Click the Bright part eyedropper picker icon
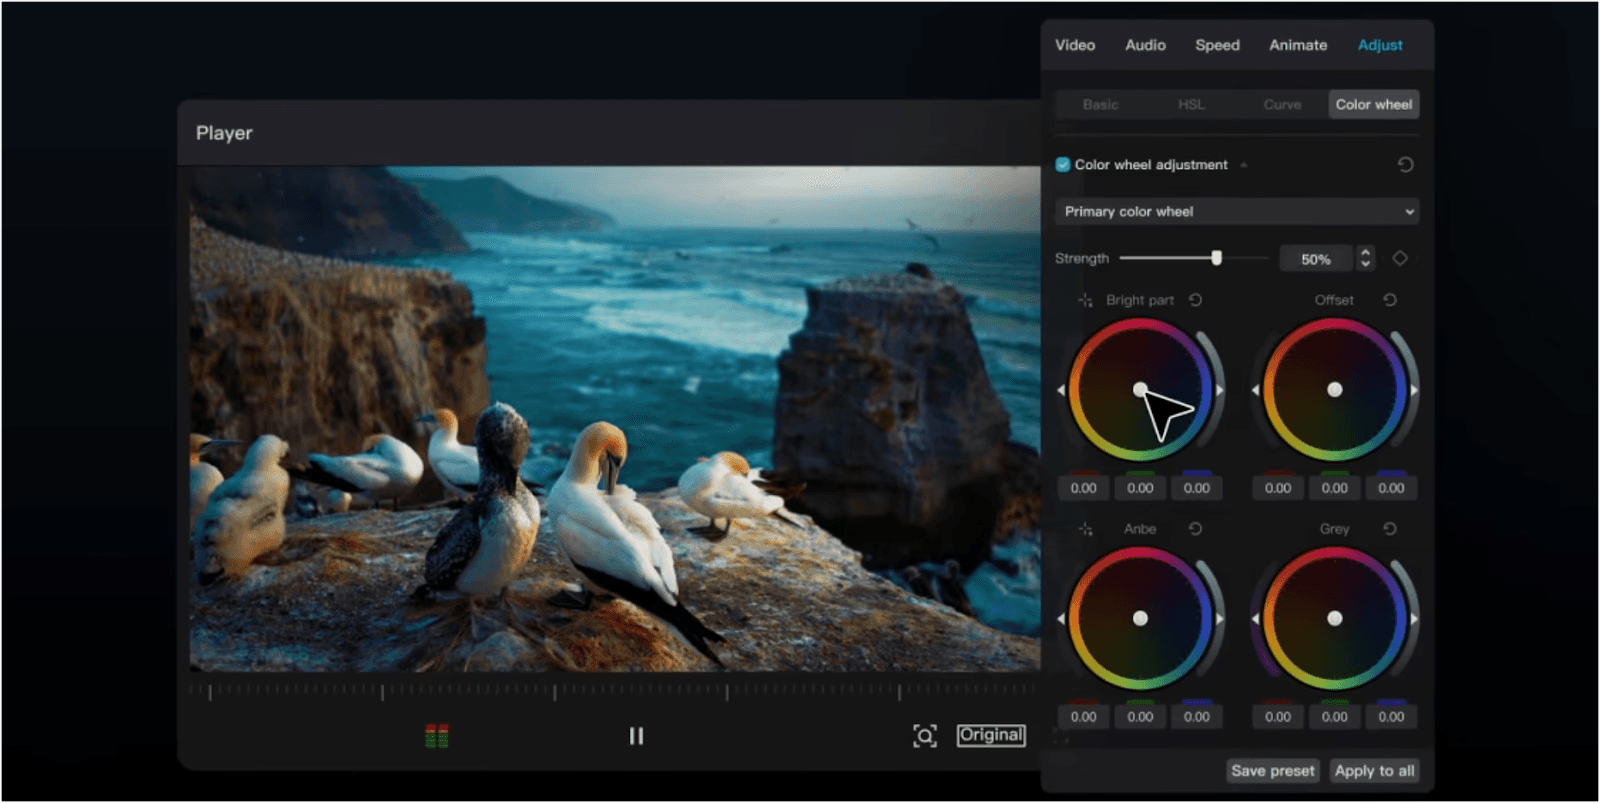Screen dimensions: 1600x803 pos(1085,300)
